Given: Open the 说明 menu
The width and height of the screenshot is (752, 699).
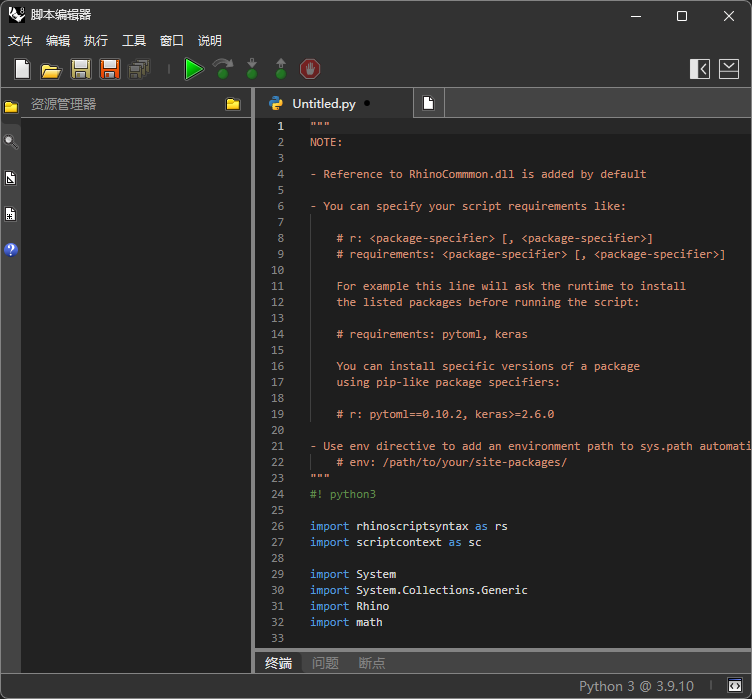Looking at the screenshot, I should [x=210, y=41].
